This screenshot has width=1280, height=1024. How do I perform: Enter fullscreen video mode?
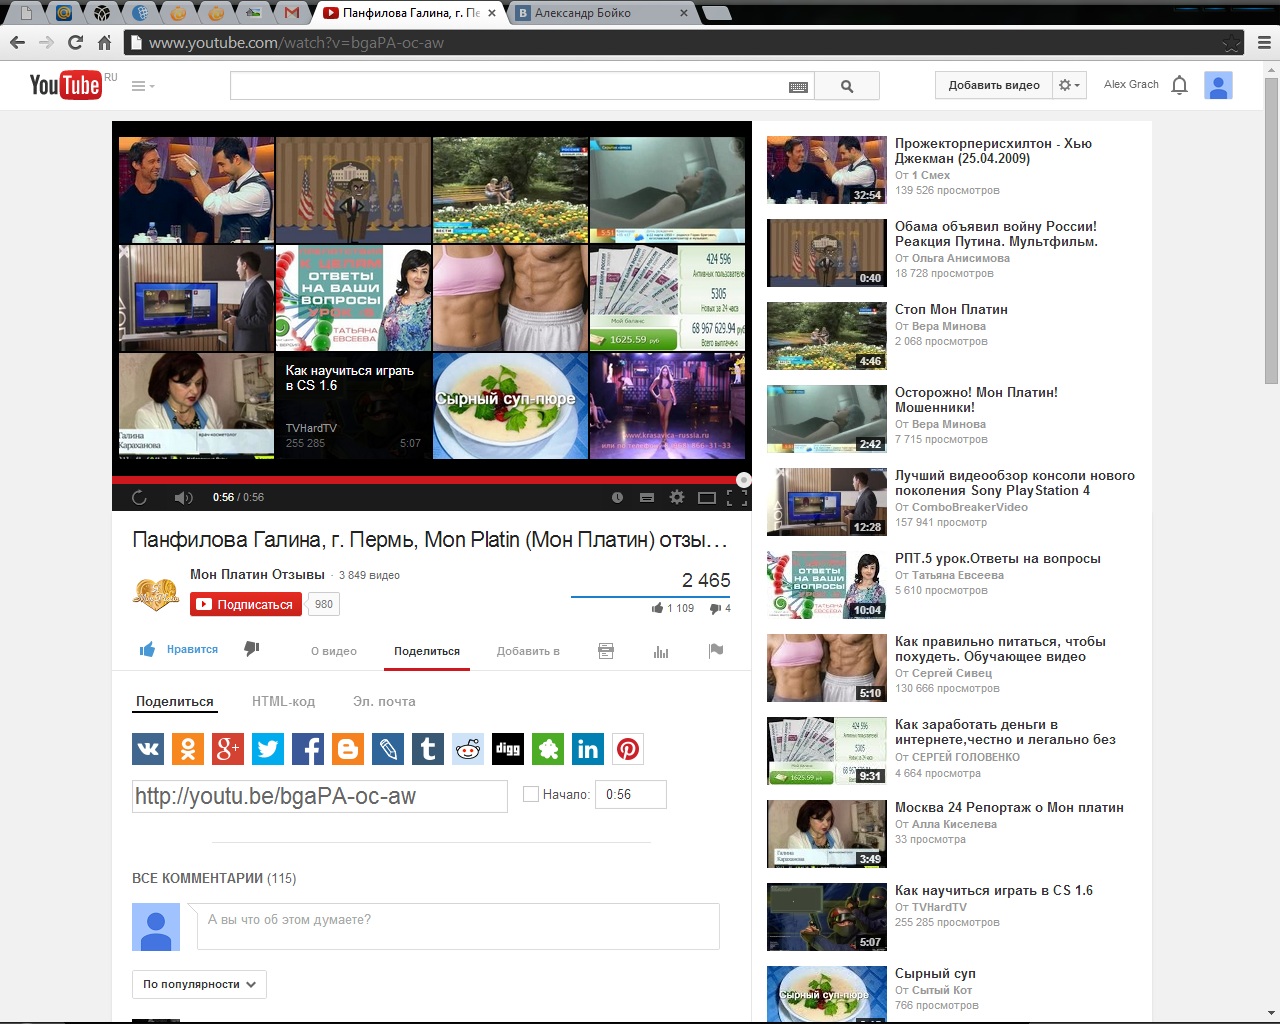point(737,497)
